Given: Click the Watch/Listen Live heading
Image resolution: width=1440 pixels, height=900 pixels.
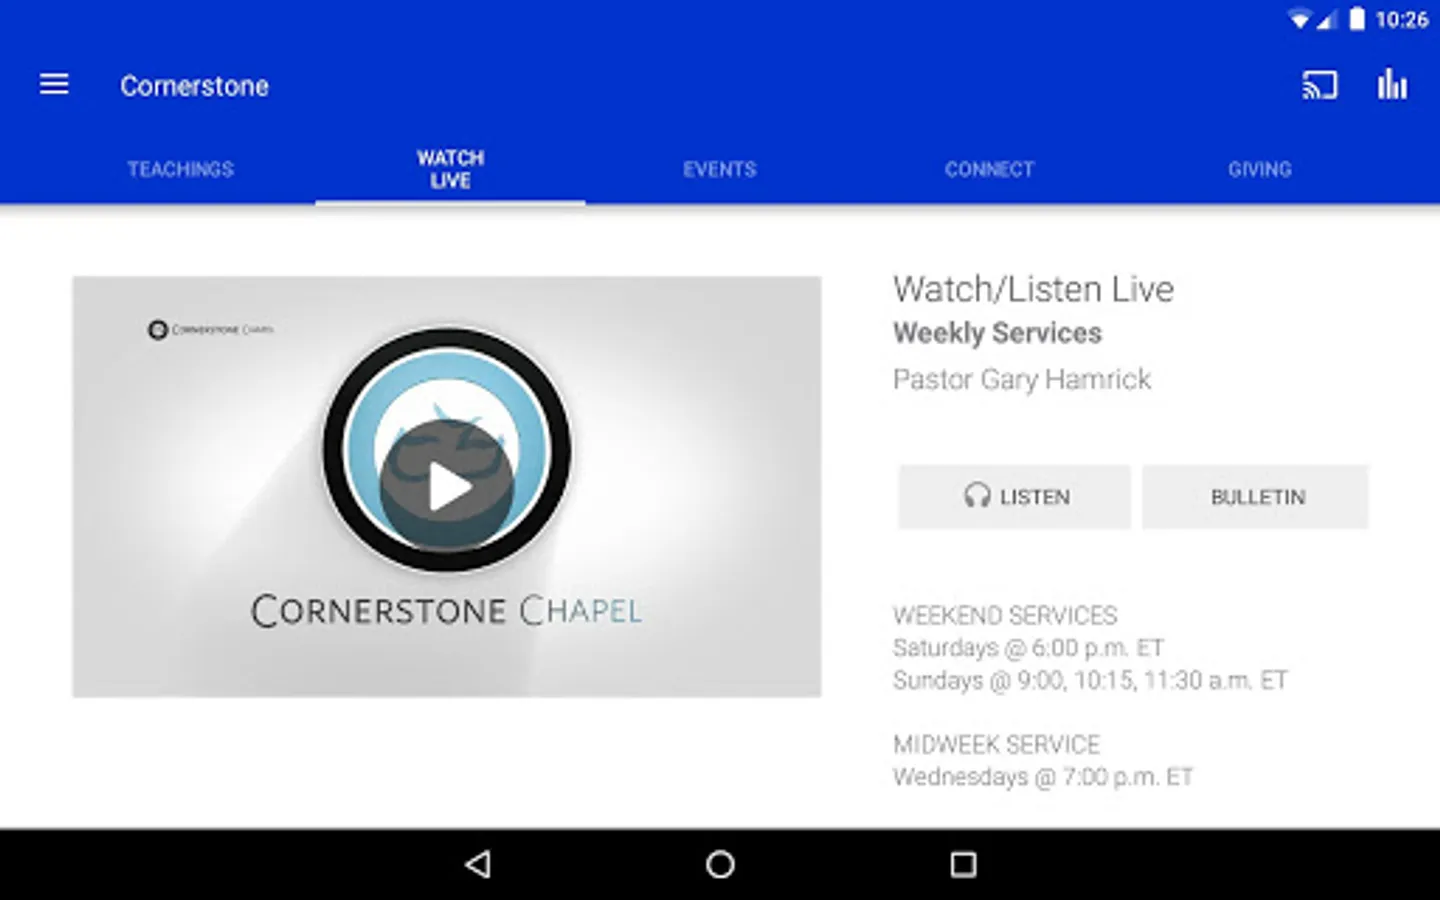Looking at the screenshot, I should 1033,289.
